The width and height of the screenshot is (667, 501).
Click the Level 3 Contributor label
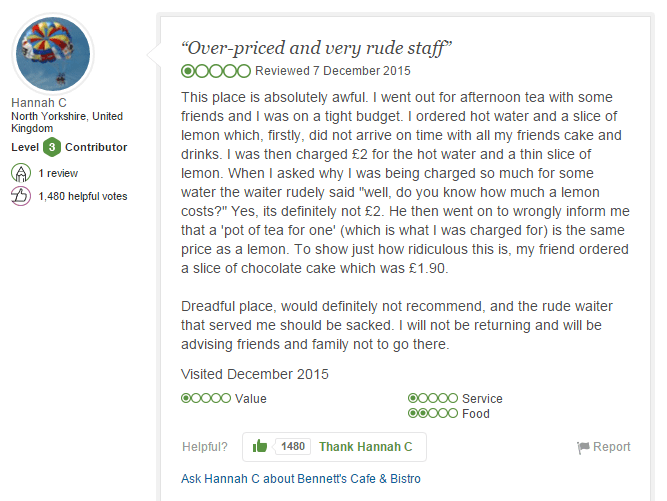coord(69,148)
